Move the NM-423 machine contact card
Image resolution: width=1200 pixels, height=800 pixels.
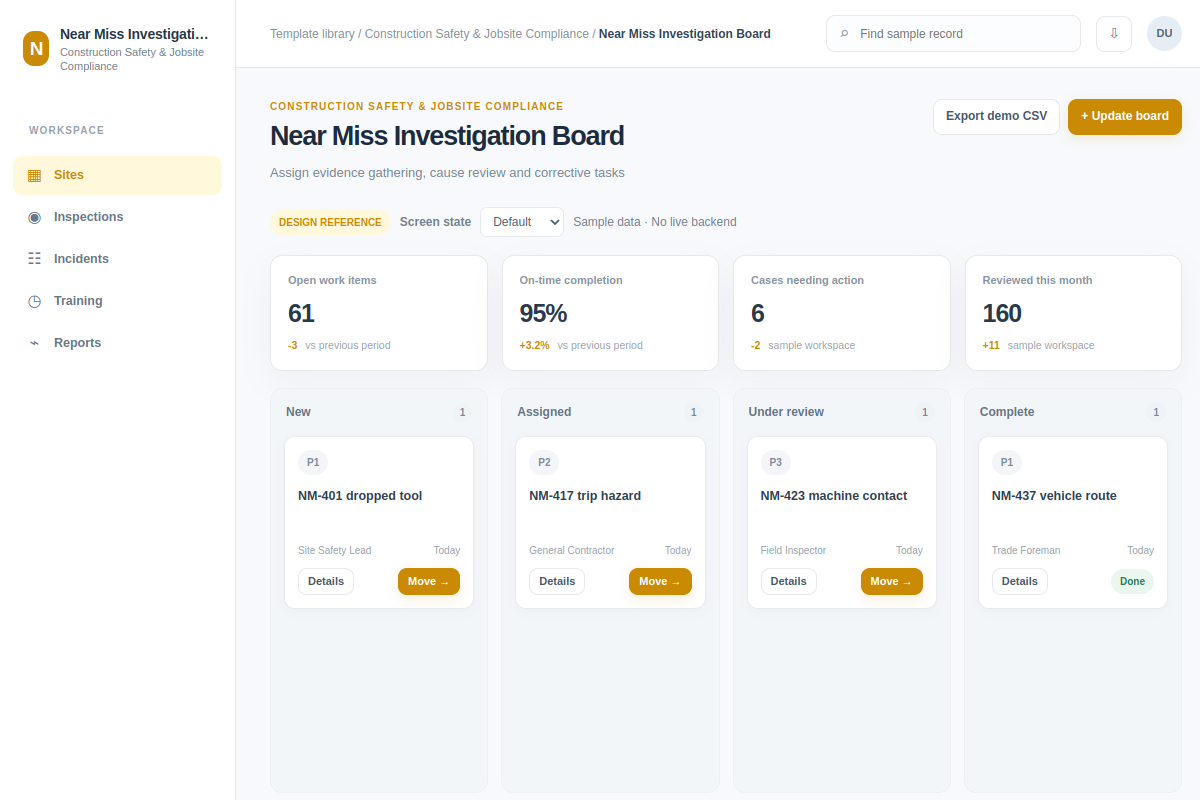tap(892, 581)
